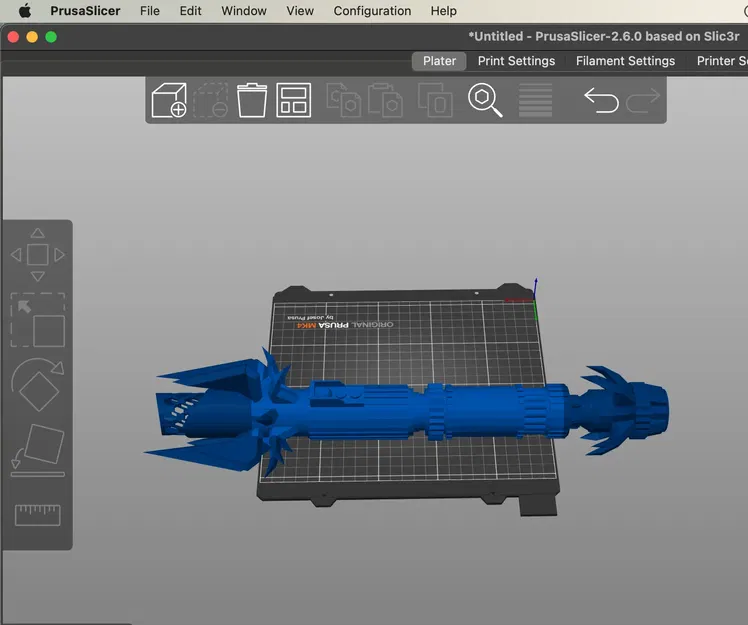Select the Measure ruler tool
This screenshot has height=625, width=748.
pyautogui.click(x=38, y=515)
